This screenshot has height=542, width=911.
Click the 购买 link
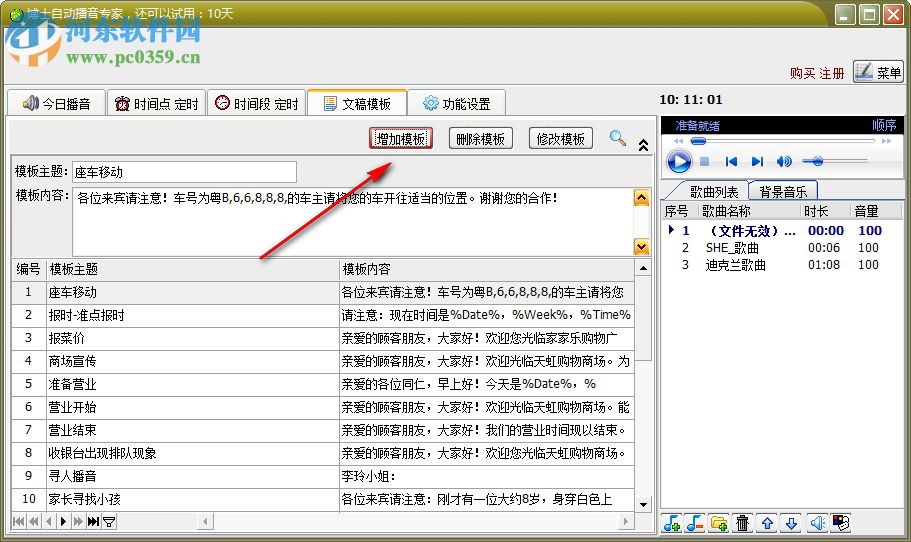tap(802, 73)
